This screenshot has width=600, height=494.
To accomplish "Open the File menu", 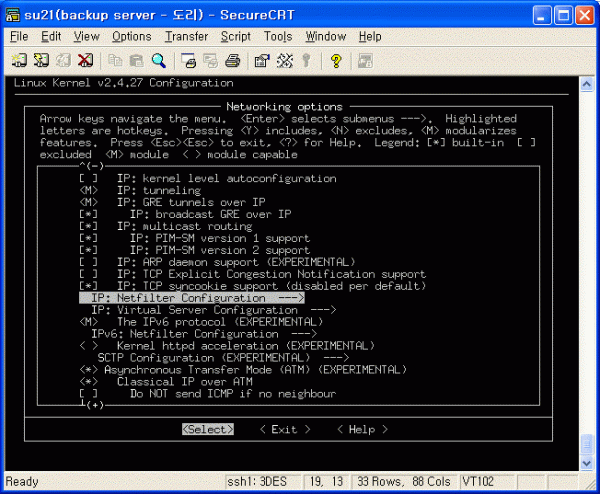I will (19, 36).
